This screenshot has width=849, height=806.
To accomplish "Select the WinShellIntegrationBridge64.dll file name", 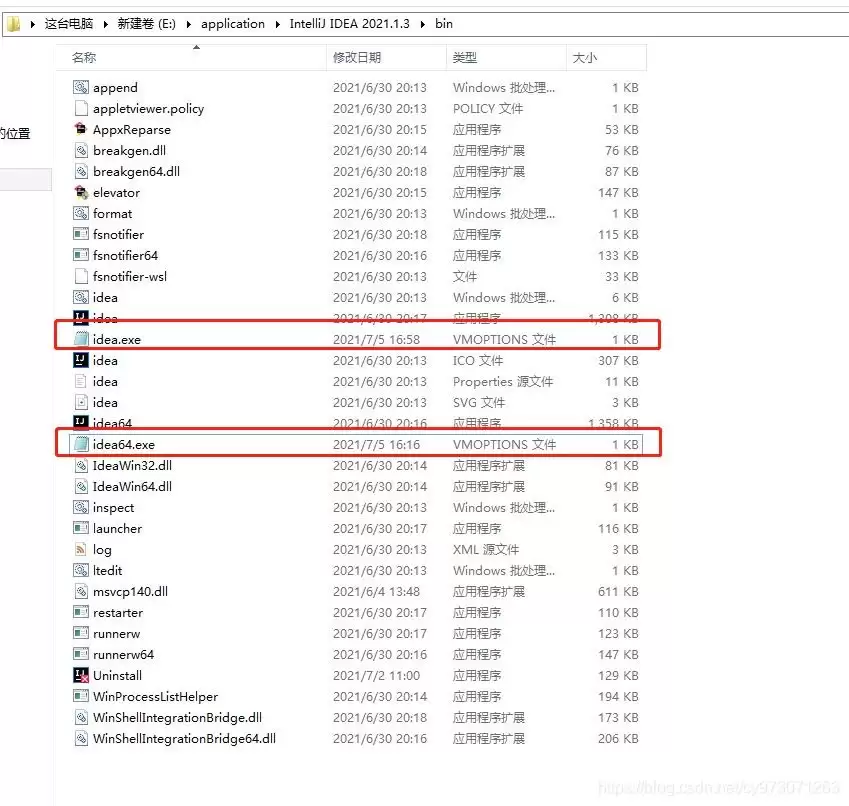I will [x=184, y=738].
